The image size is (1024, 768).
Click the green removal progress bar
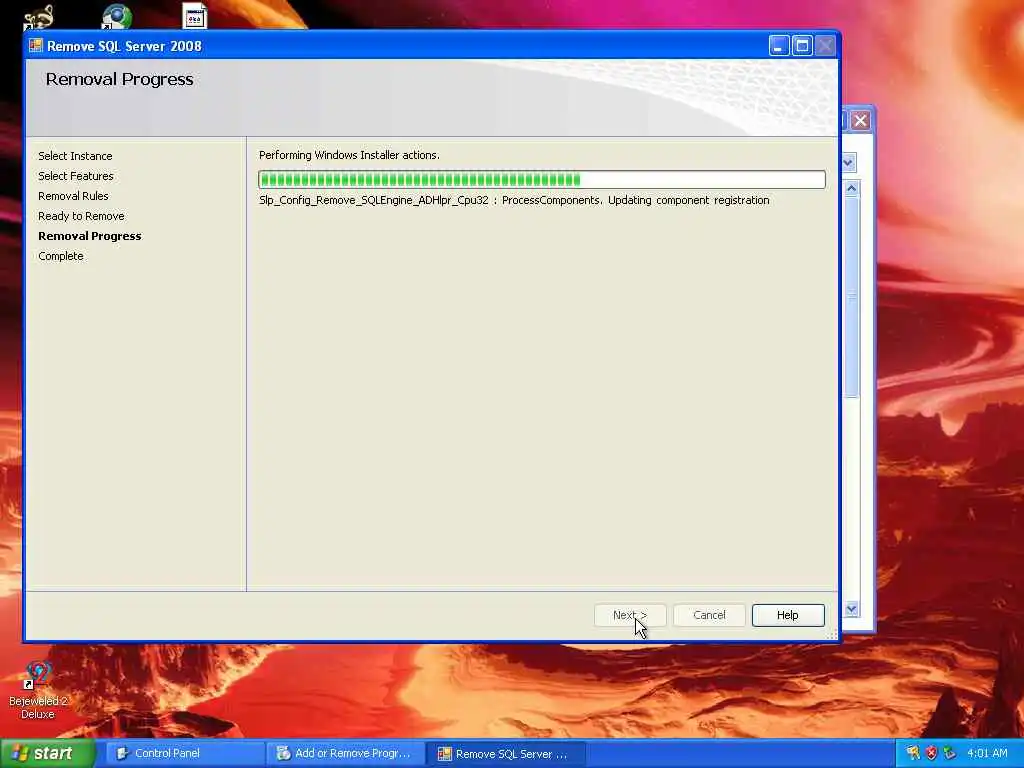click(x=542, y=180)
